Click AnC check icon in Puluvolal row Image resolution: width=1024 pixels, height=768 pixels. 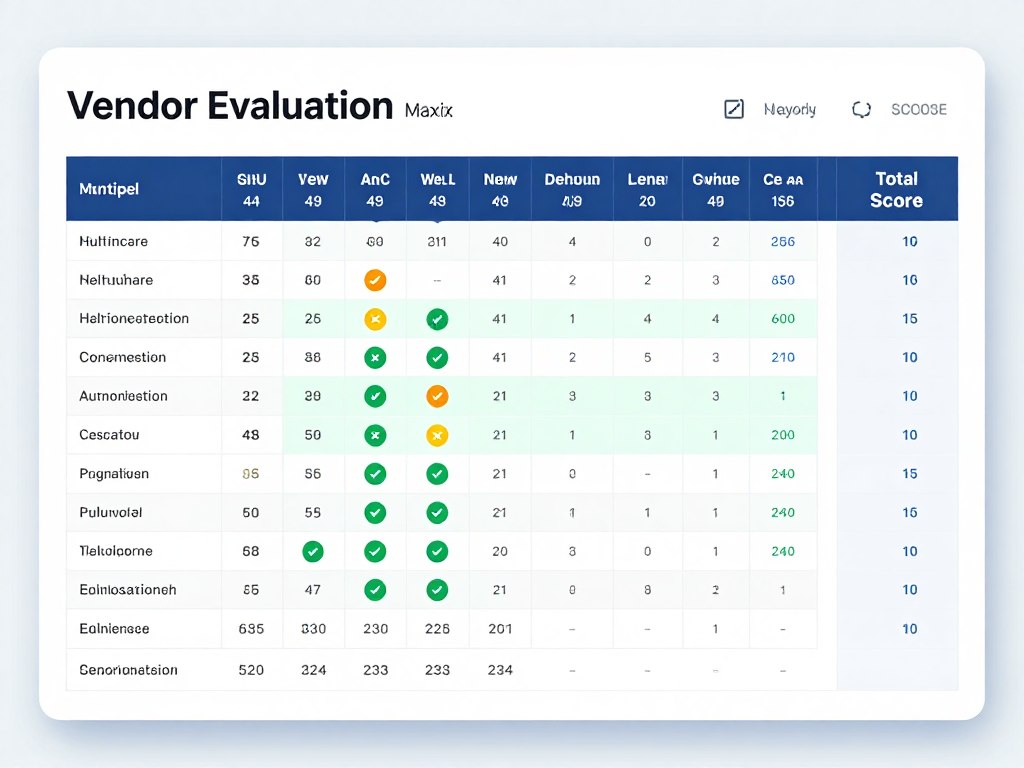point(375,513)
